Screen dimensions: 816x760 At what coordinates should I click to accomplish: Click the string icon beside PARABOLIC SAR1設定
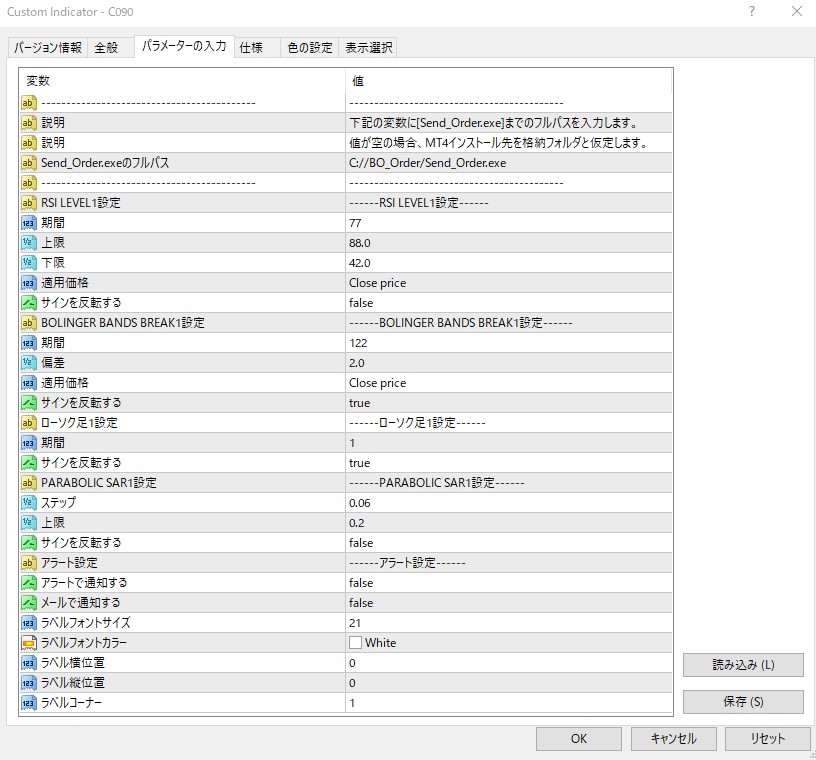[29, 483]
